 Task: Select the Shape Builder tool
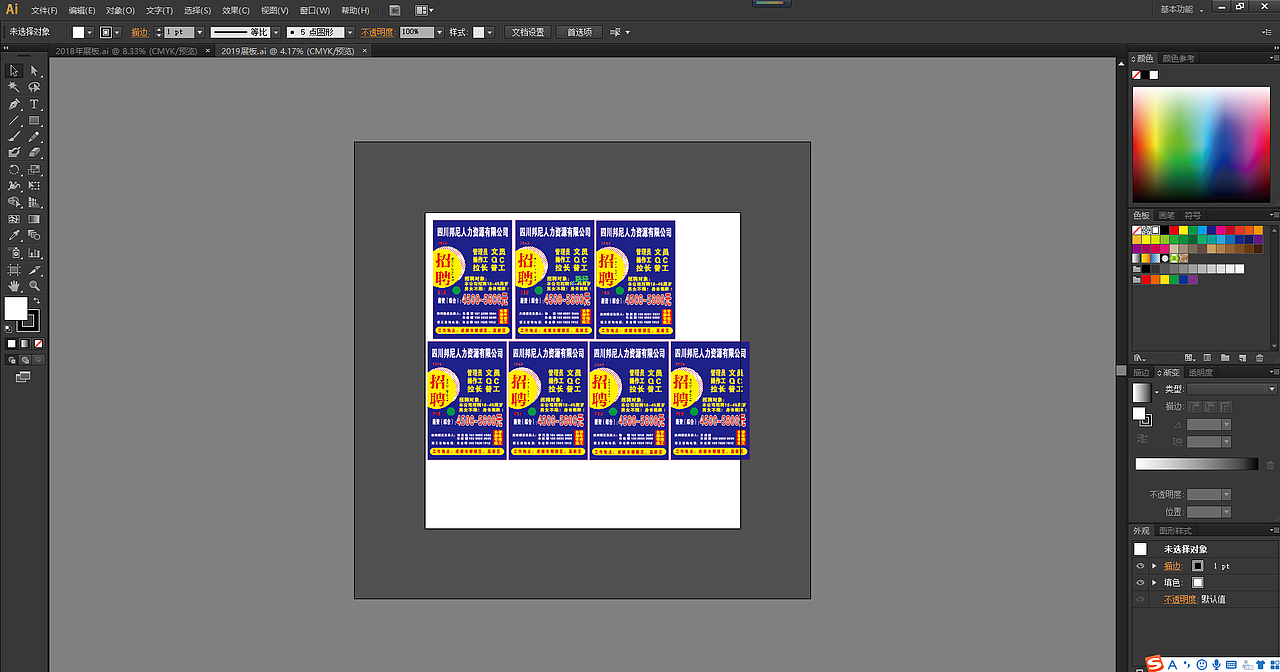pos(14,203)
